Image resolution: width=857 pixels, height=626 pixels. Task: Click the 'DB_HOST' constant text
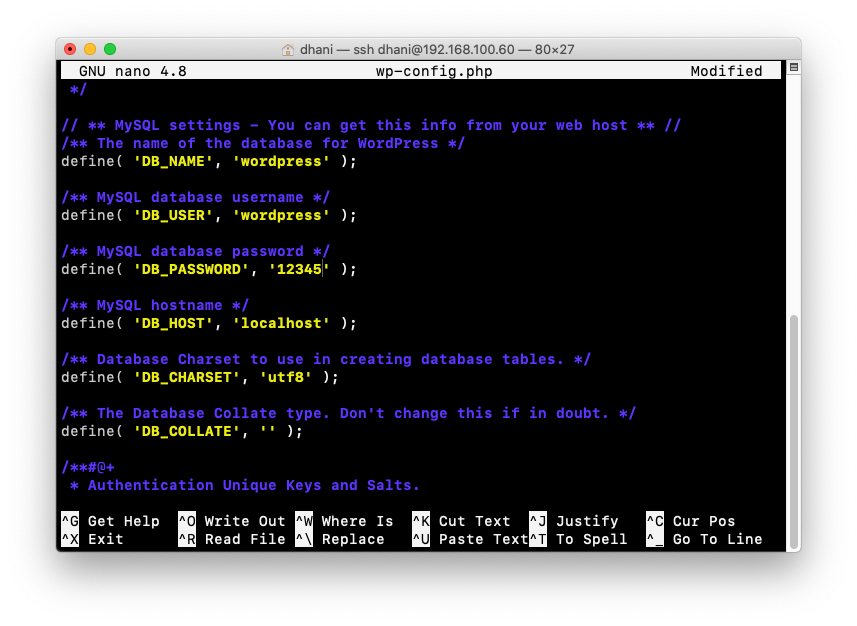tap(173, 324)
